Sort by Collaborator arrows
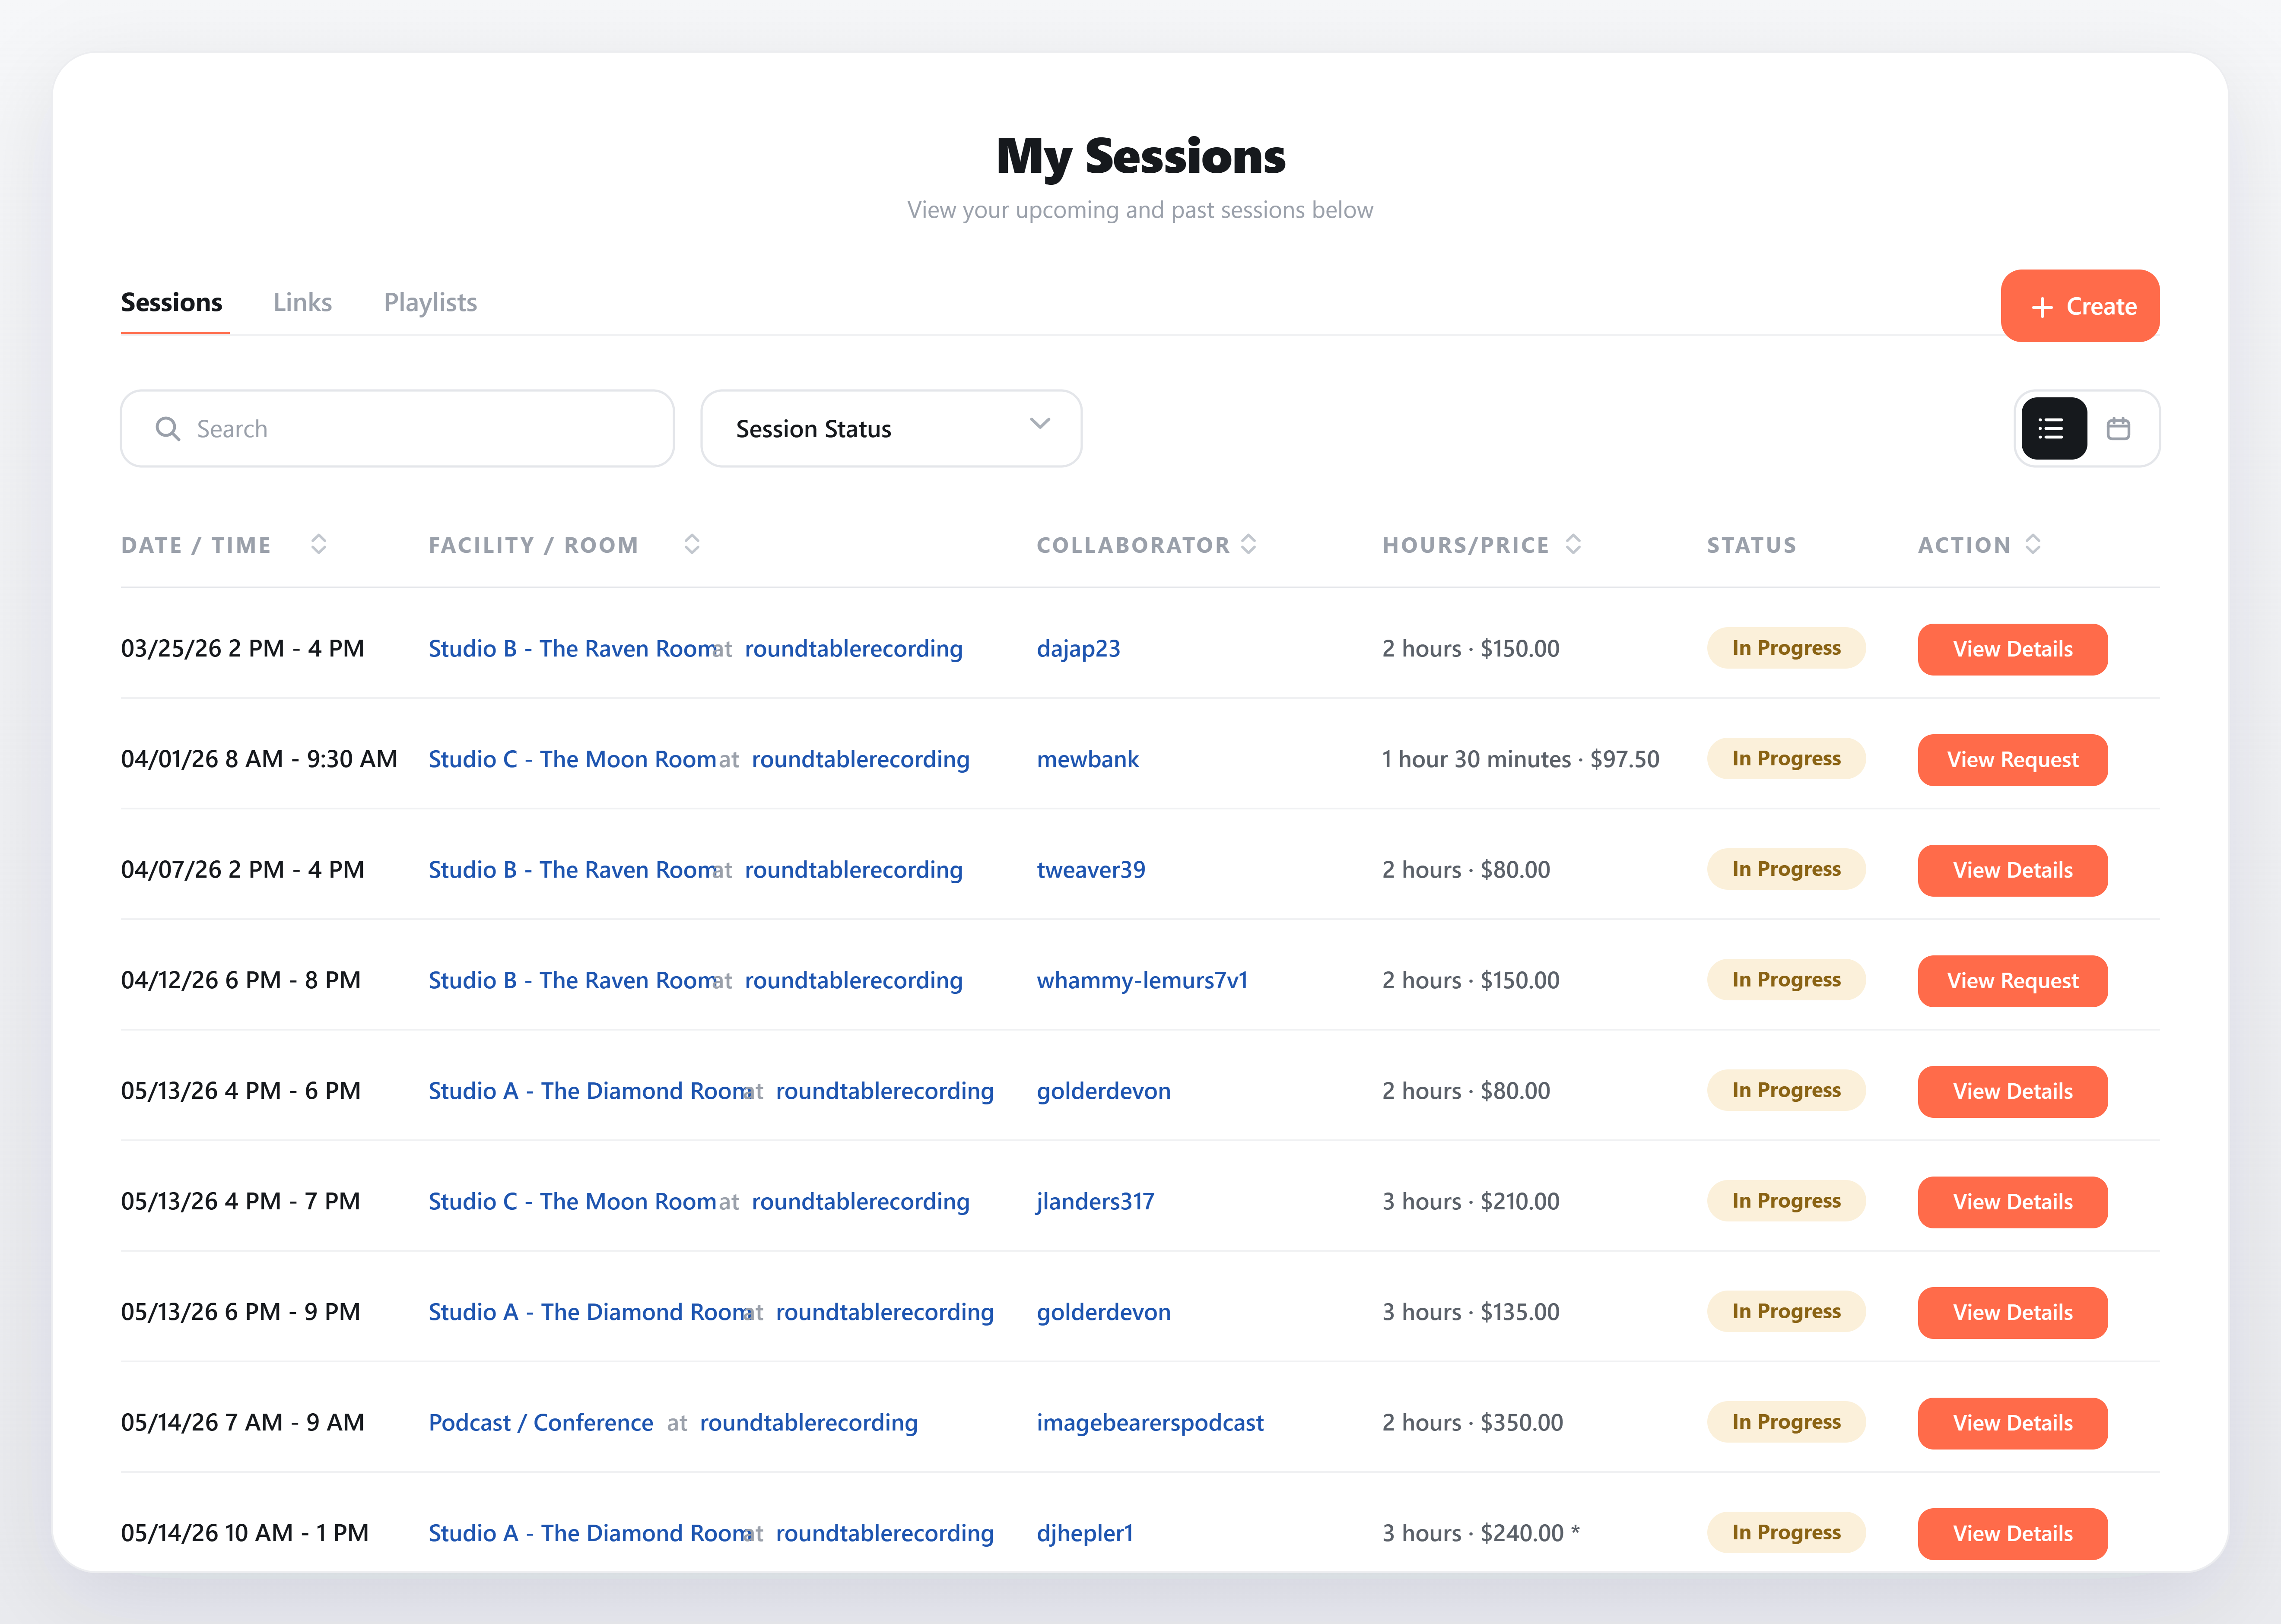The height and width of the screenshot is (1624, 2281). coord(1248,544)
